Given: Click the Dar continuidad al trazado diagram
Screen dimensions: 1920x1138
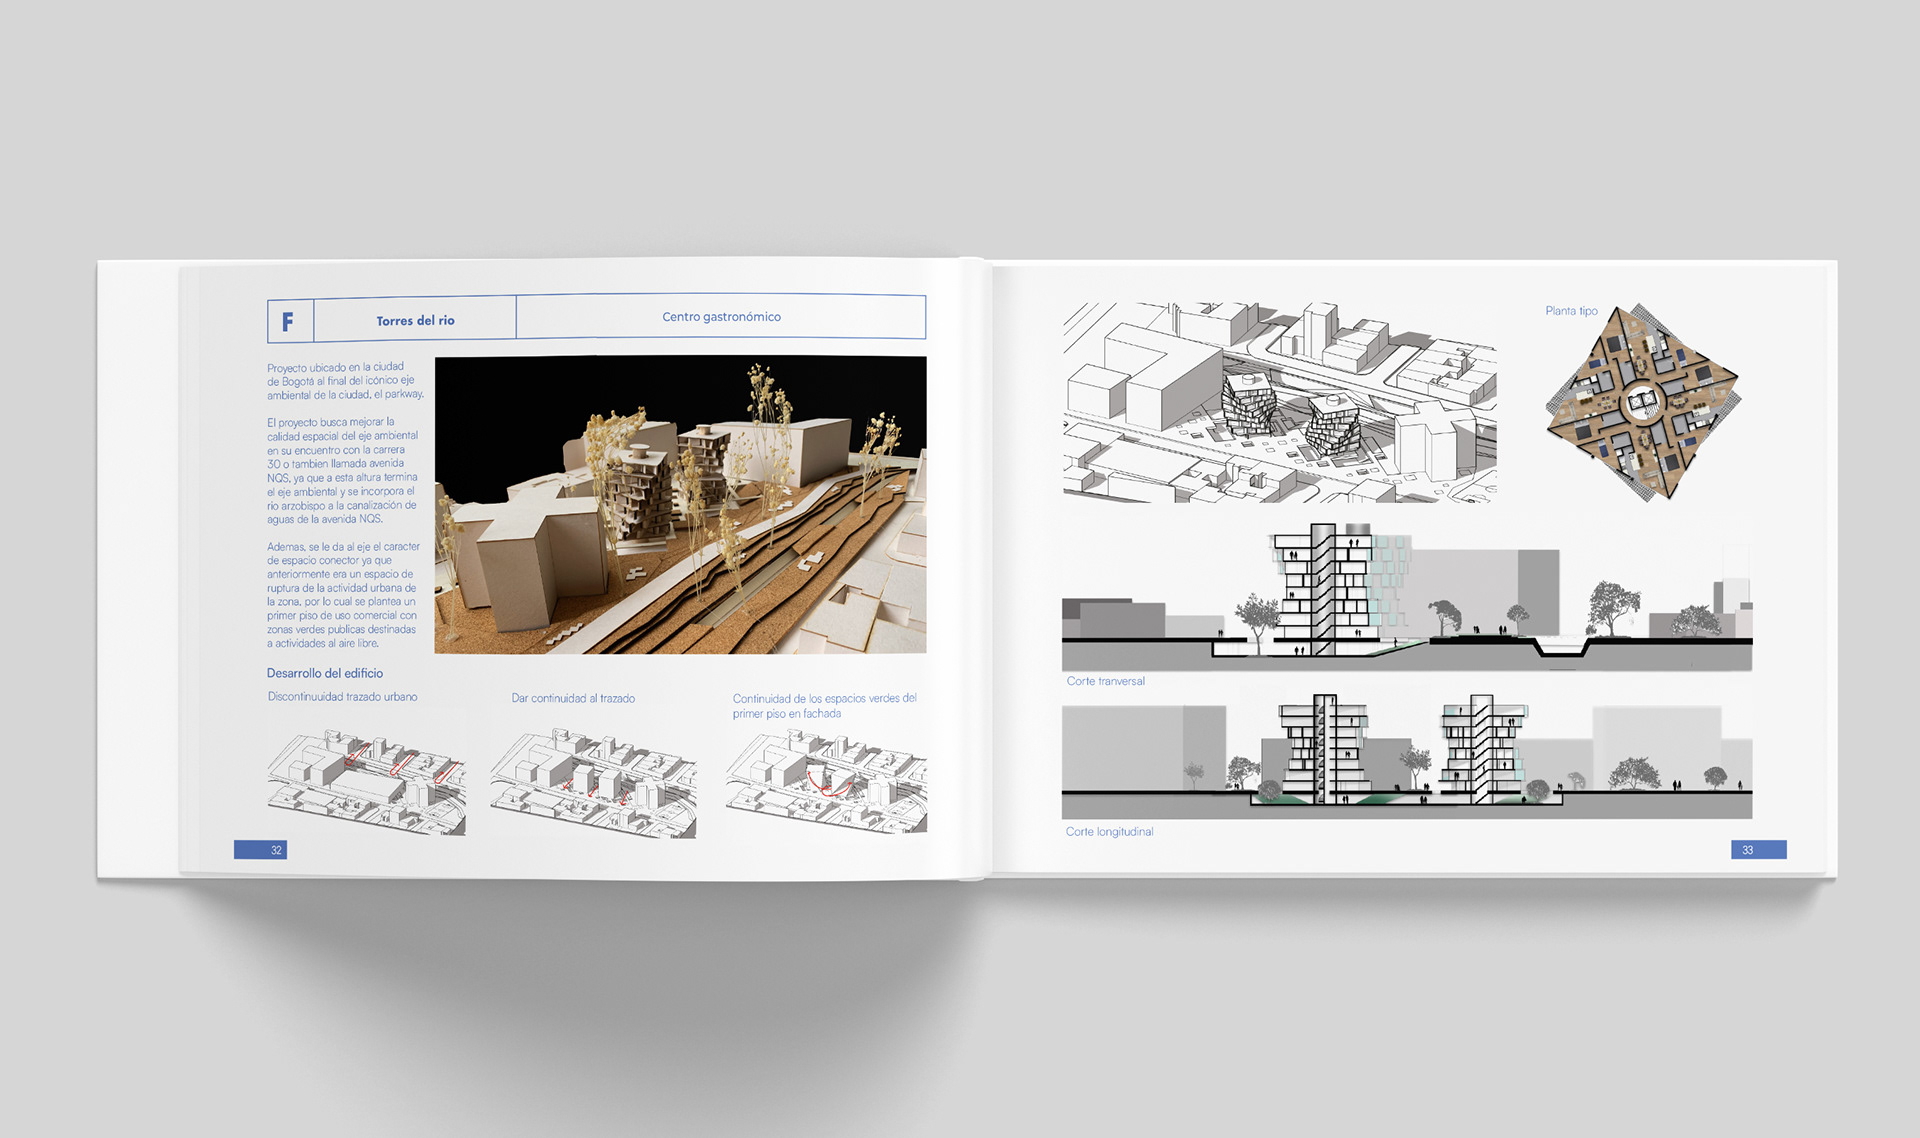Looking at the screenshot, I should [593, 783].
